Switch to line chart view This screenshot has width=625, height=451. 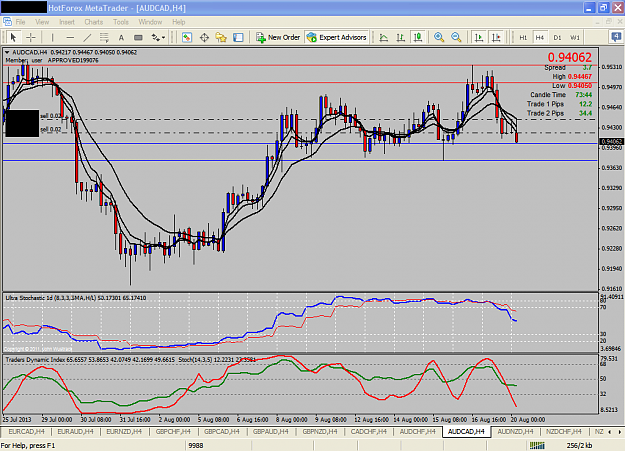(x=384, y=37)
